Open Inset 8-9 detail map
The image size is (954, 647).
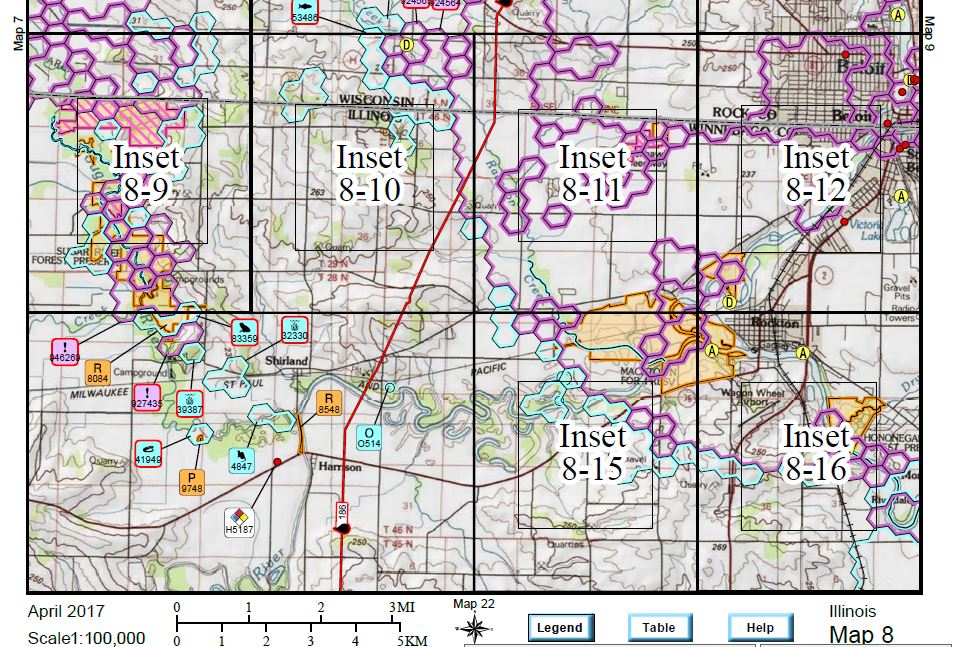pos(143,171)
